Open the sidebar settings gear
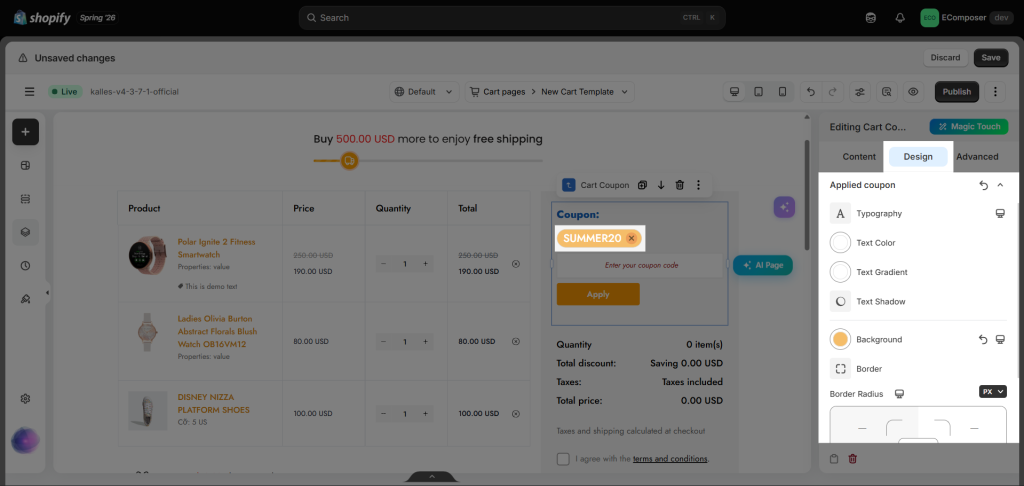This screenshot has height=486, width=1024. (x=25, y=398)
